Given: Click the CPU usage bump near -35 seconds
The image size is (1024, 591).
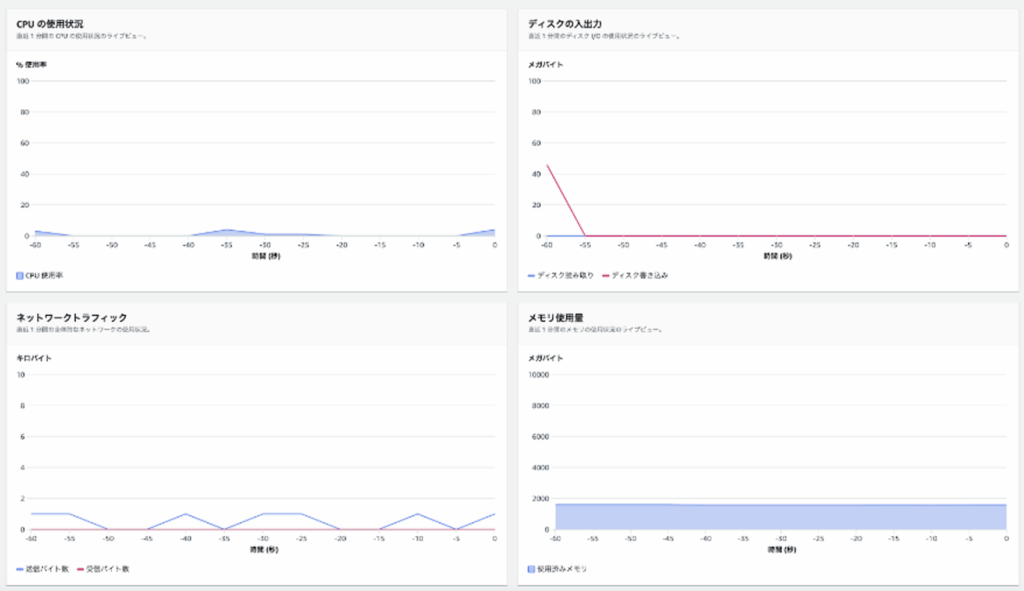Looking at the screenshot, I should 227,231.
